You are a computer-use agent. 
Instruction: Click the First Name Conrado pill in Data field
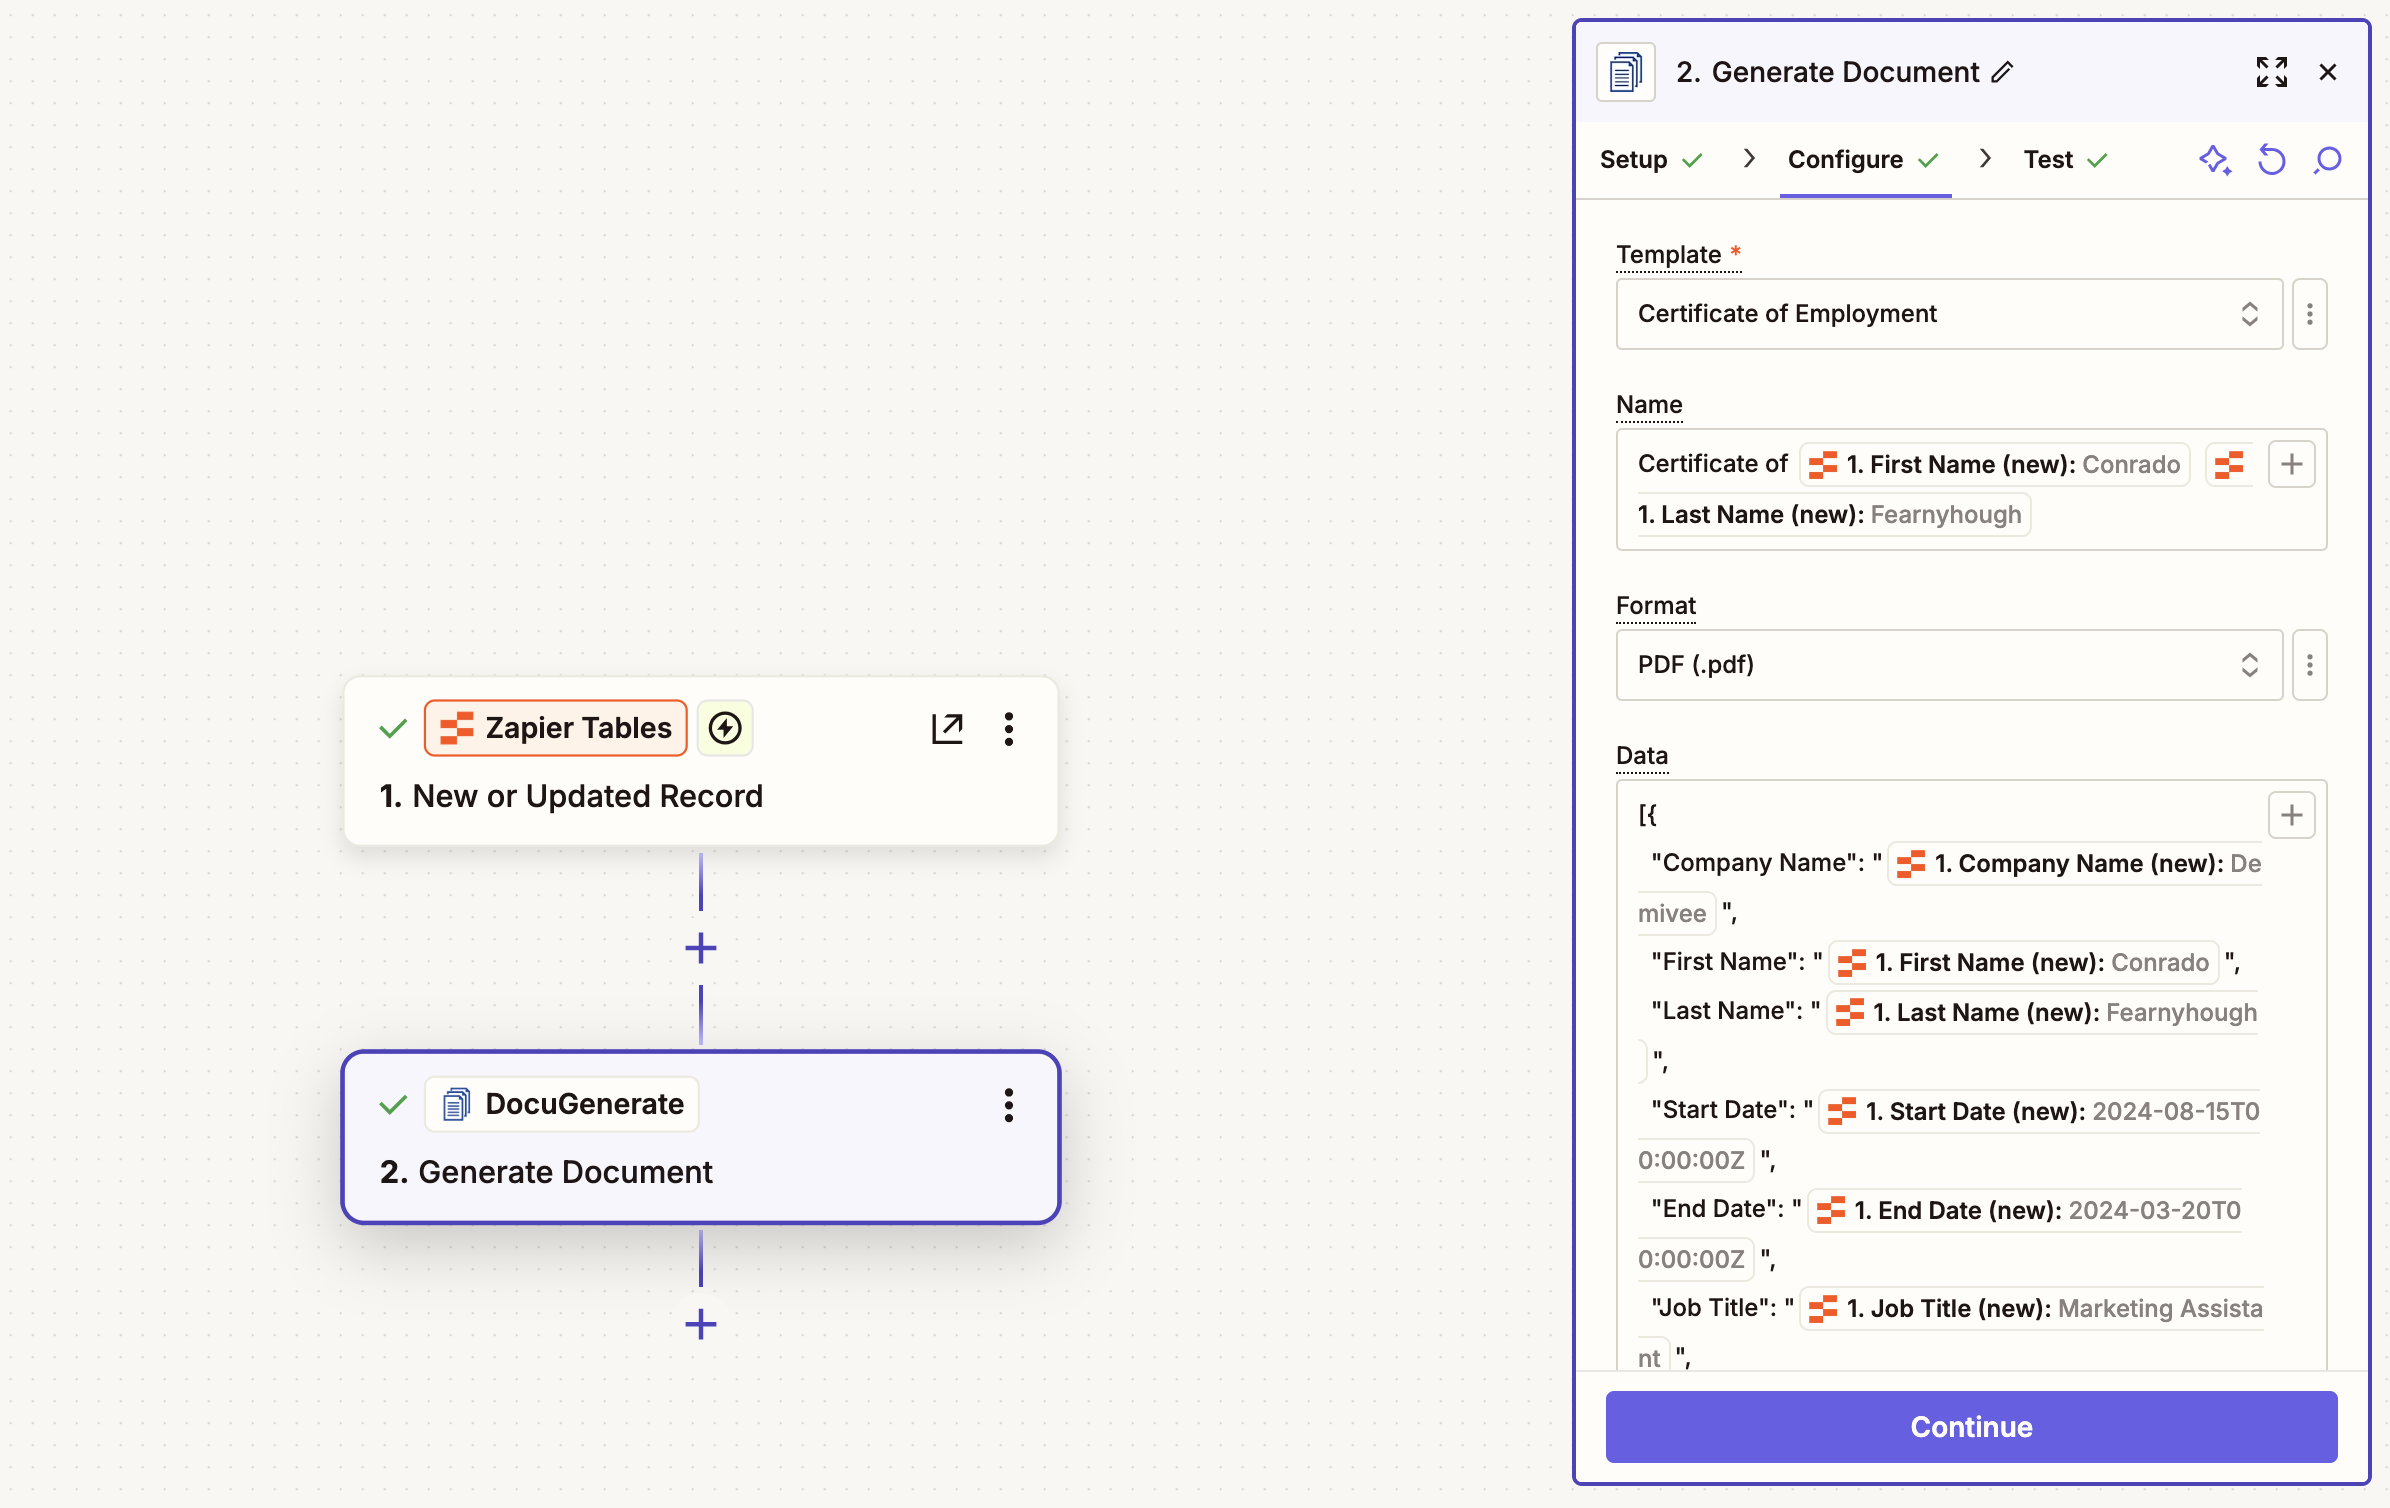pyautogui.click(x=2024, y=963)
